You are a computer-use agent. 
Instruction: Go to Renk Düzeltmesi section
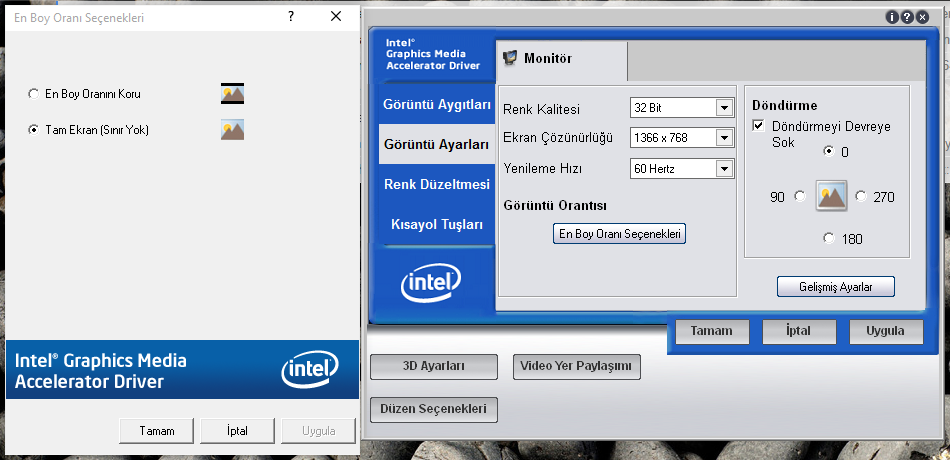[437, 184]
